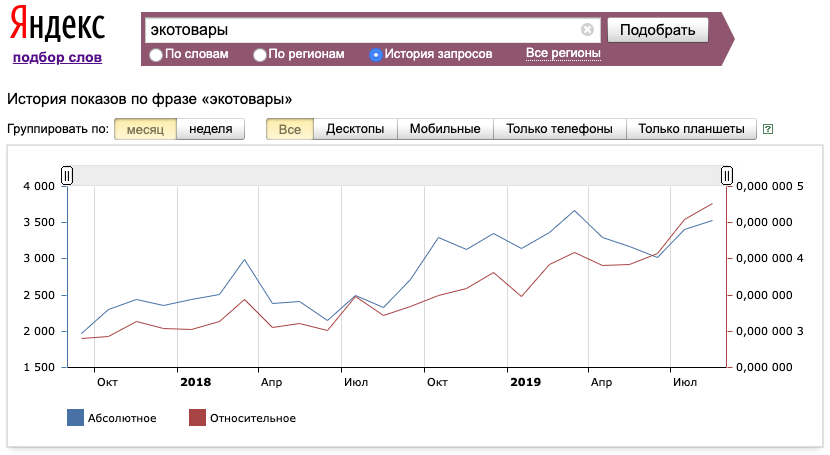Show data for Все devices
Screen dimensions: 830x455
pyautogui.click(x=290, y=129)
